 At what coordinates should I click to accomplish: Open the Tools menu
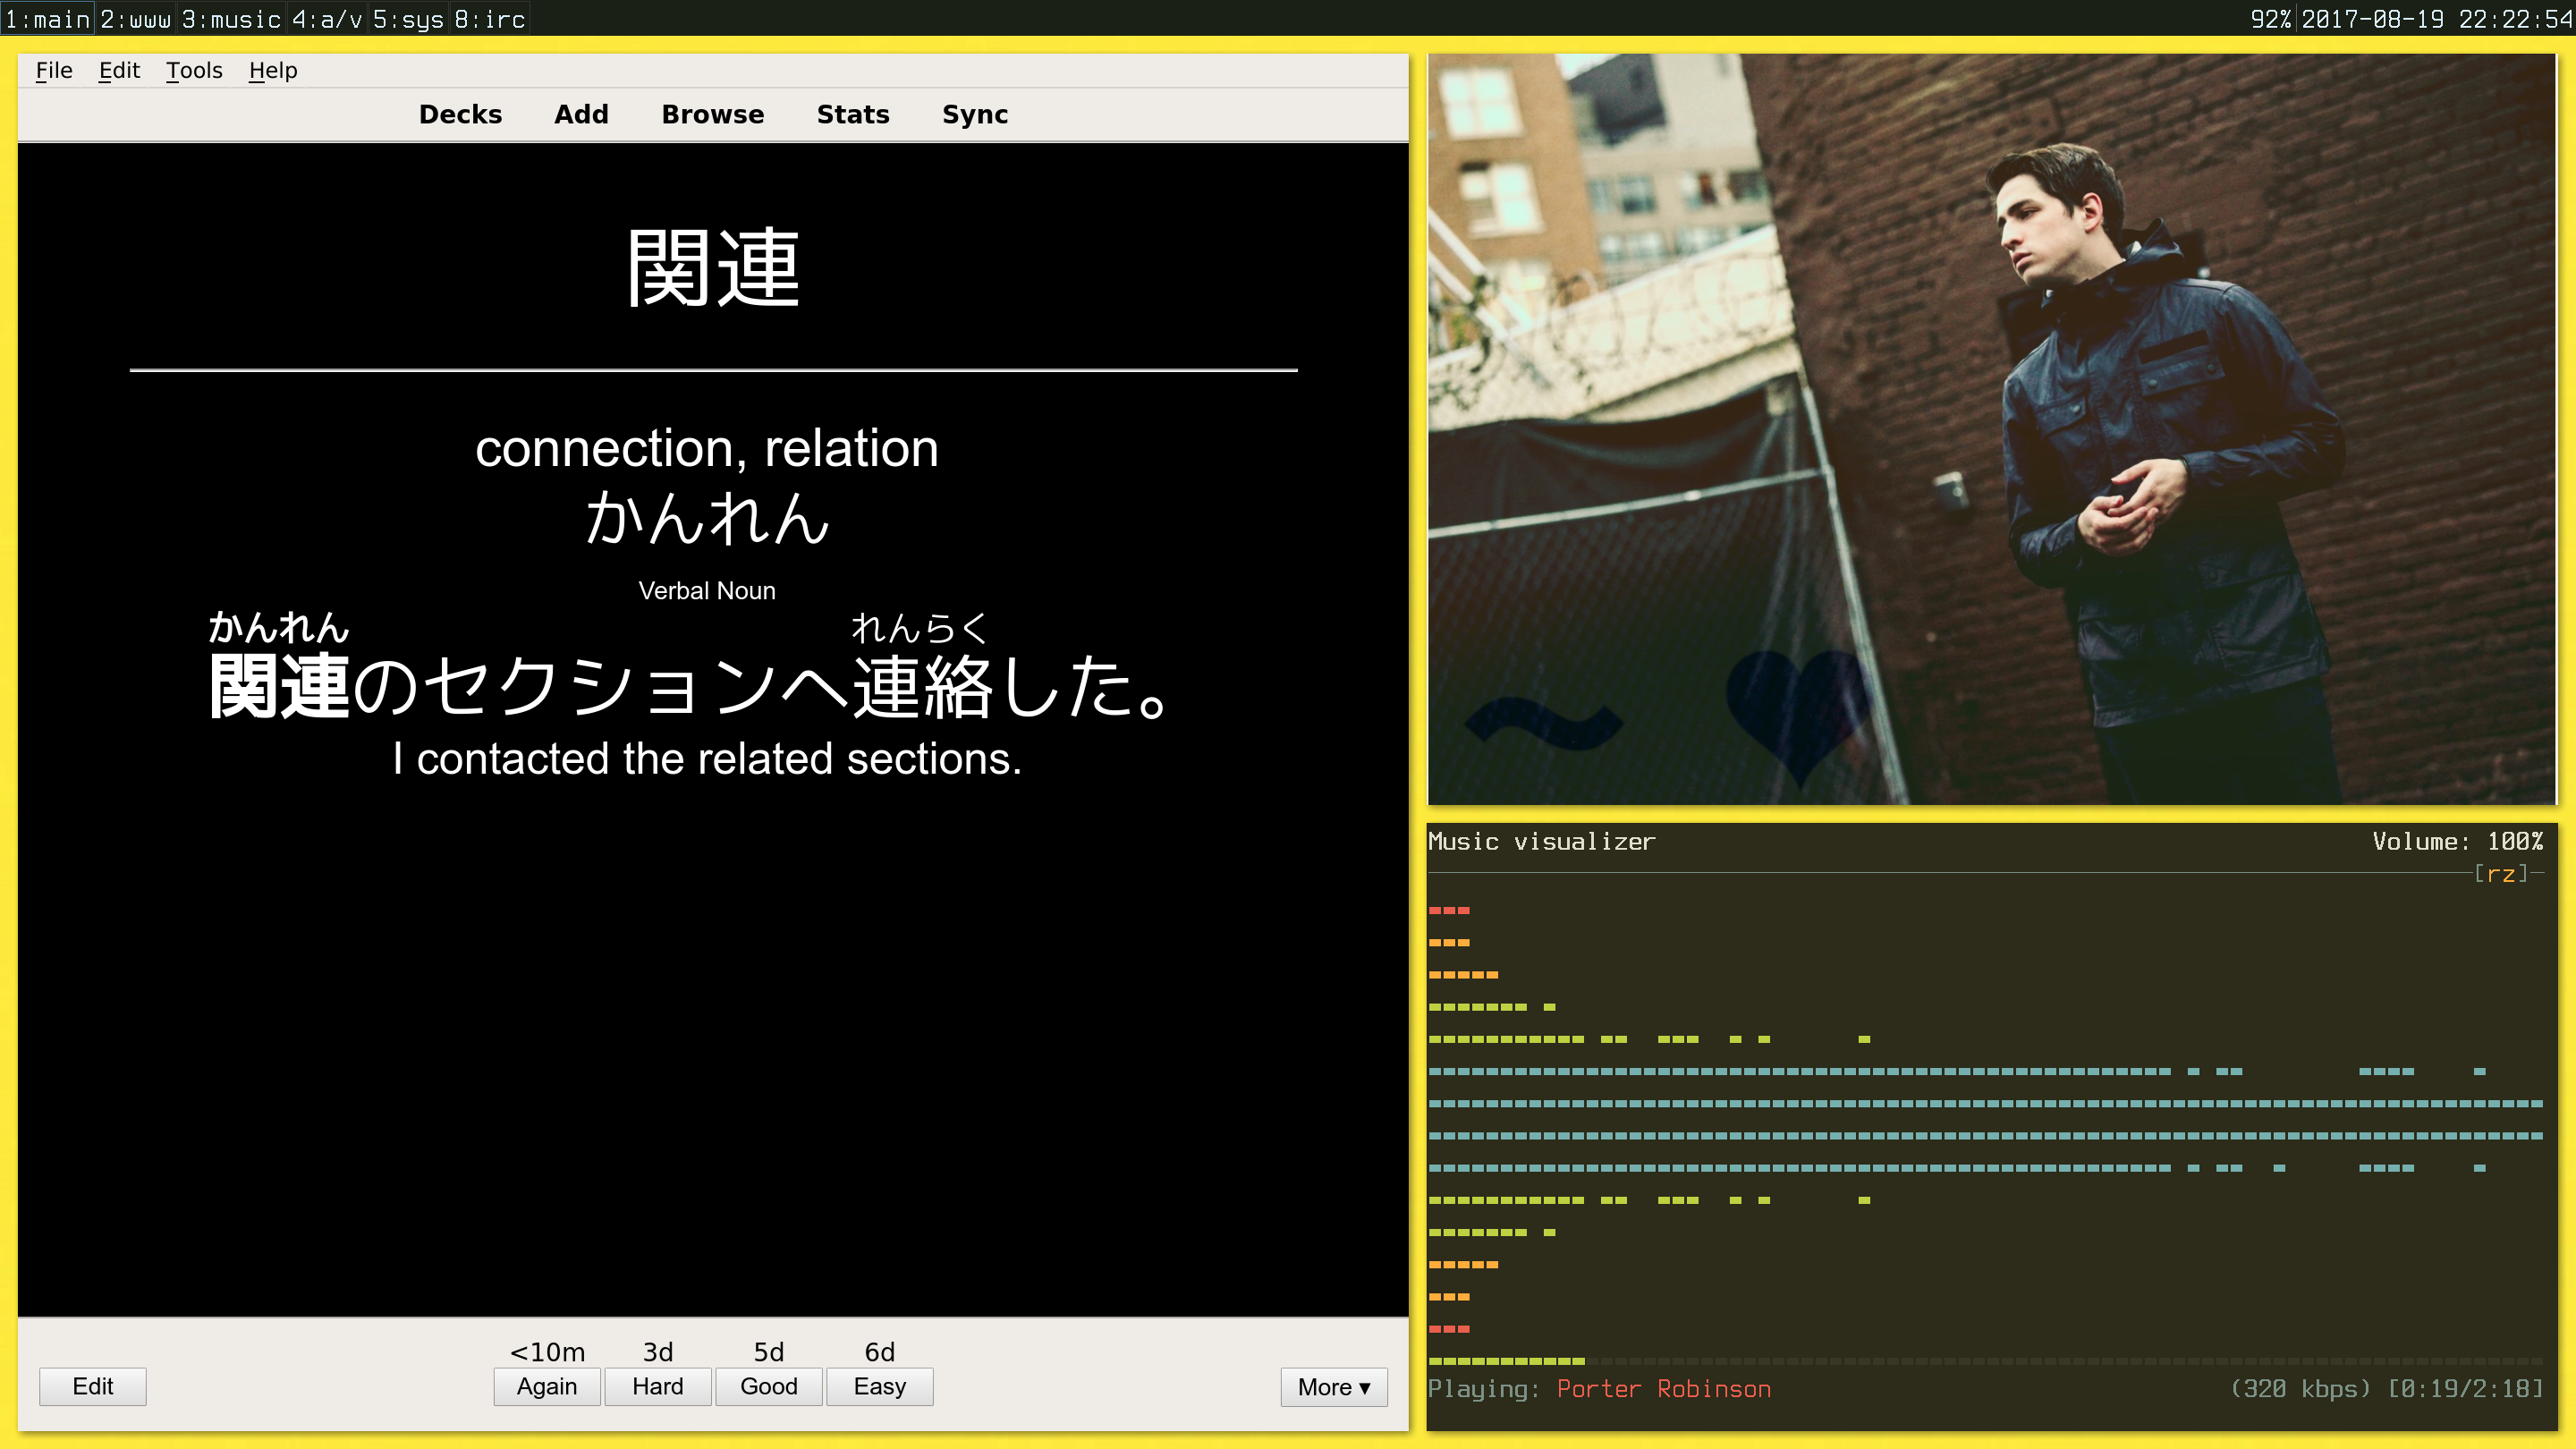(194, 70)
